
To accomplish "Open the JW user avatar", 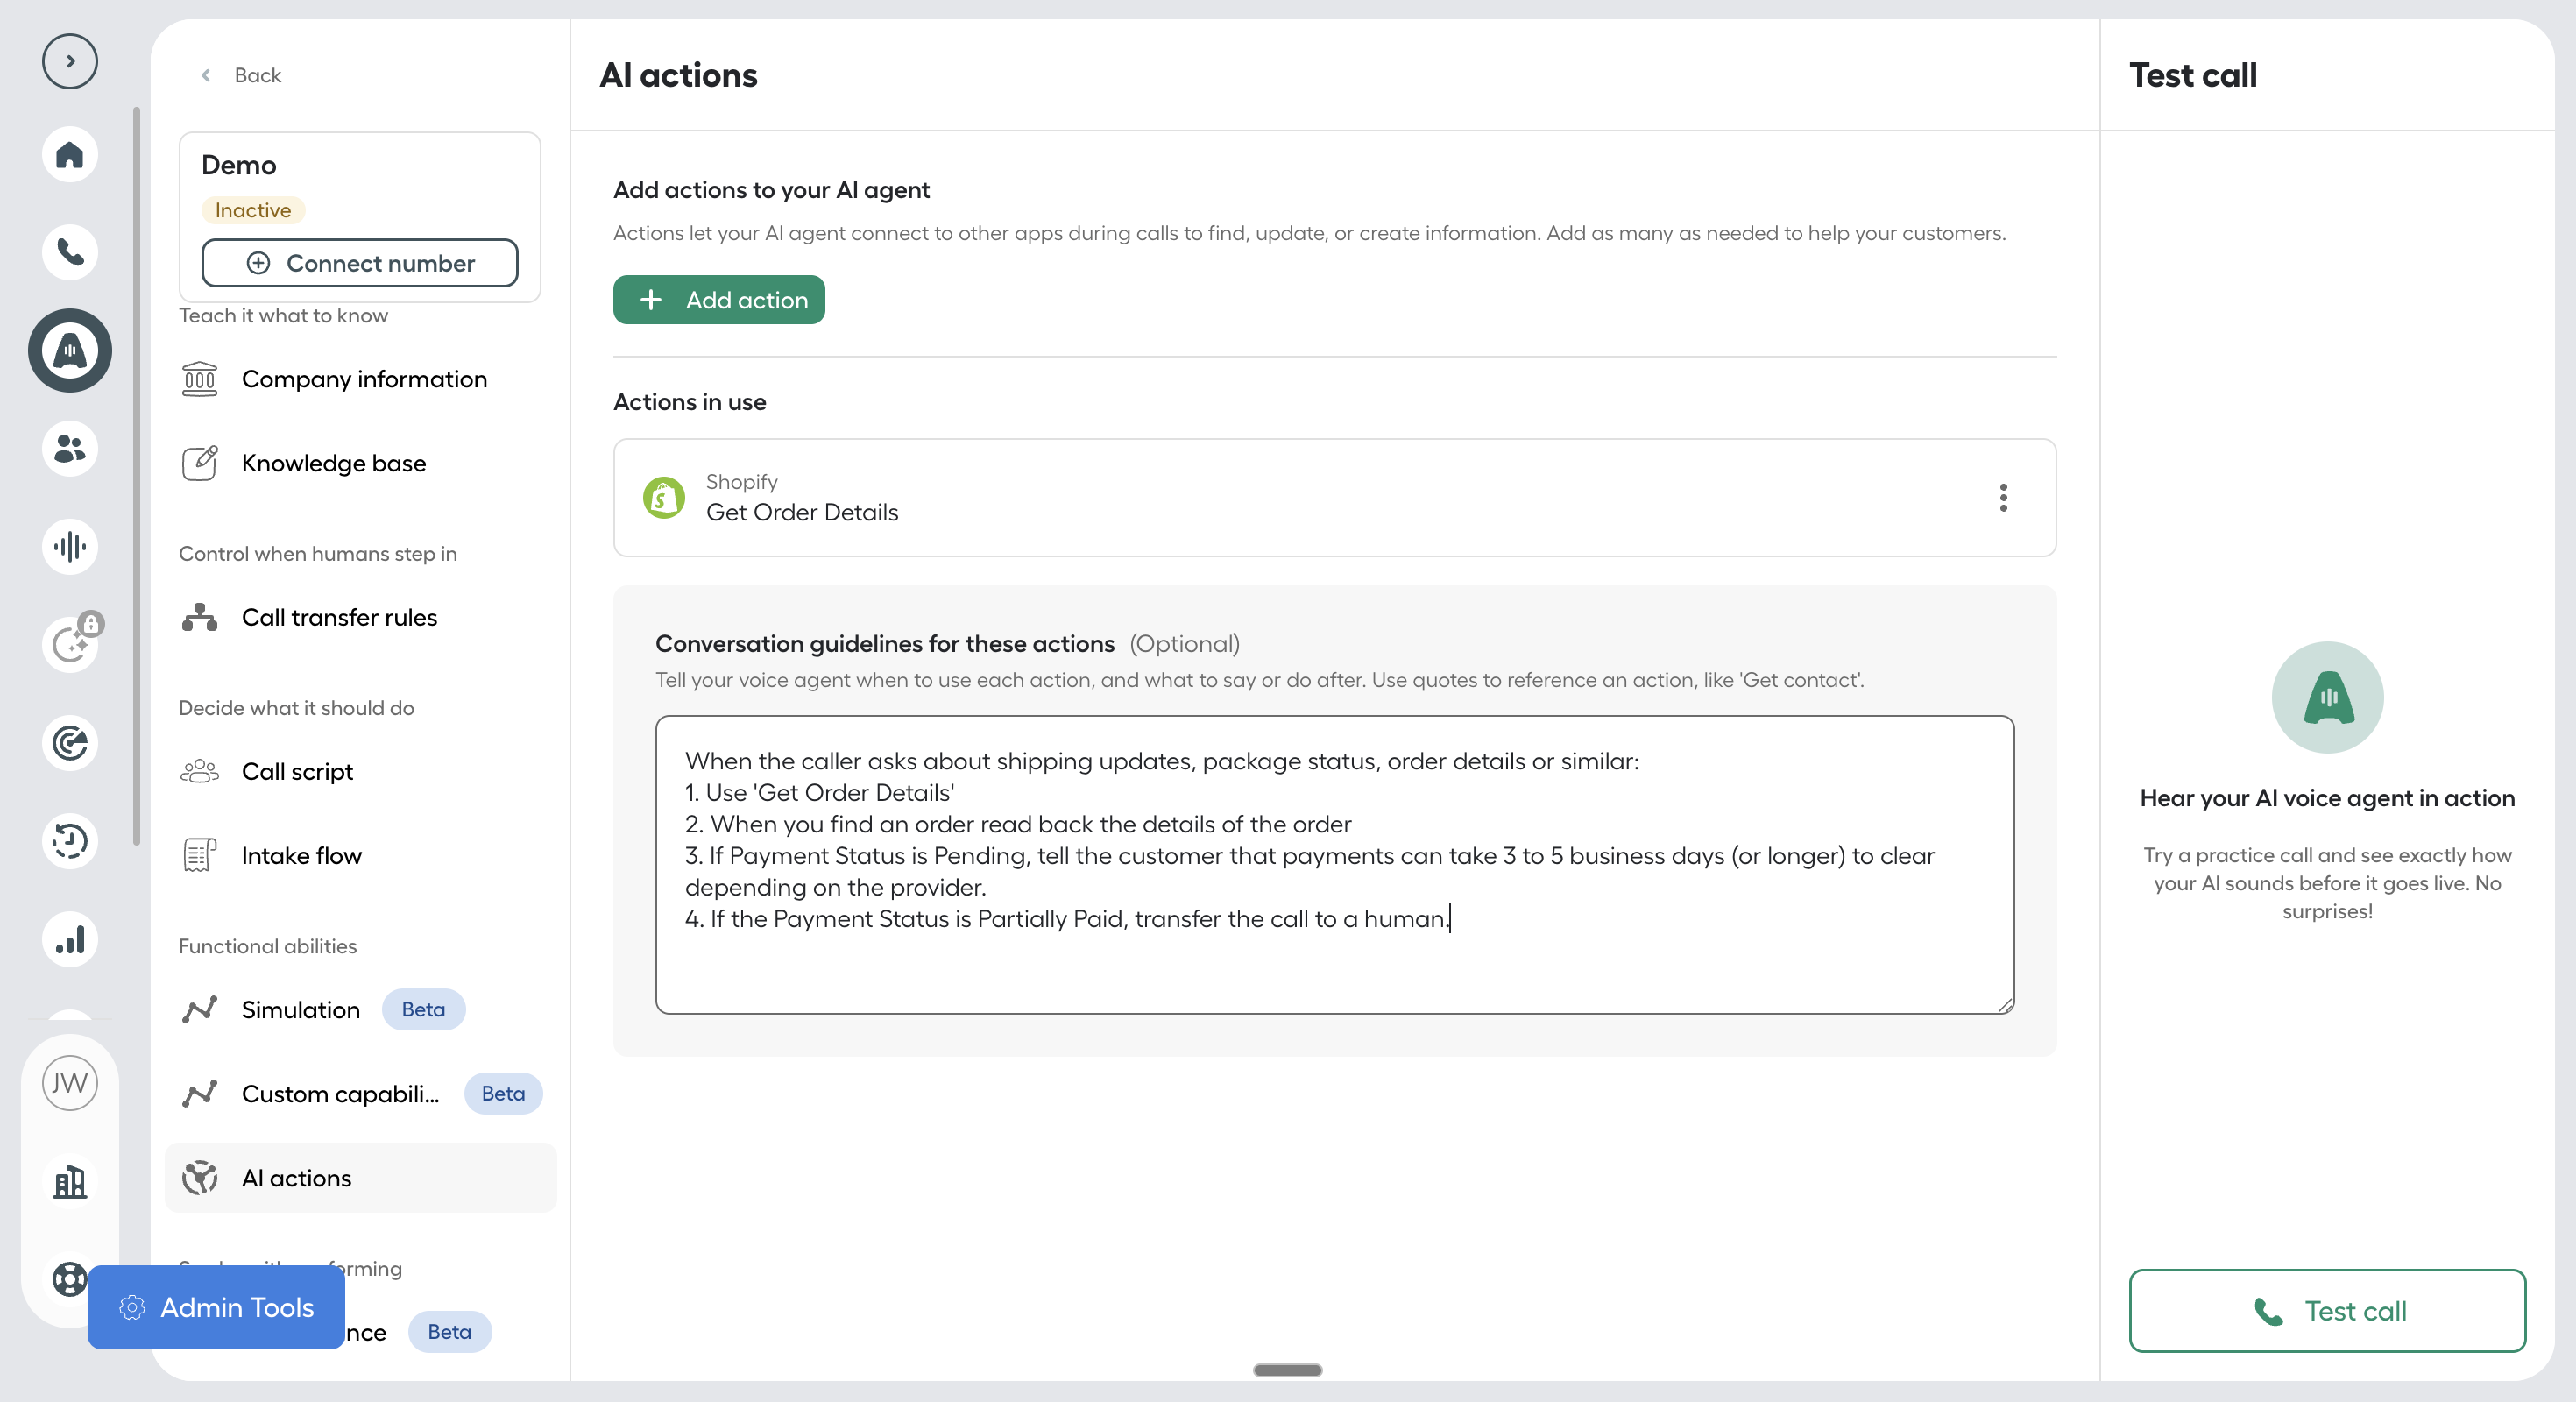I will (70, 1083).
